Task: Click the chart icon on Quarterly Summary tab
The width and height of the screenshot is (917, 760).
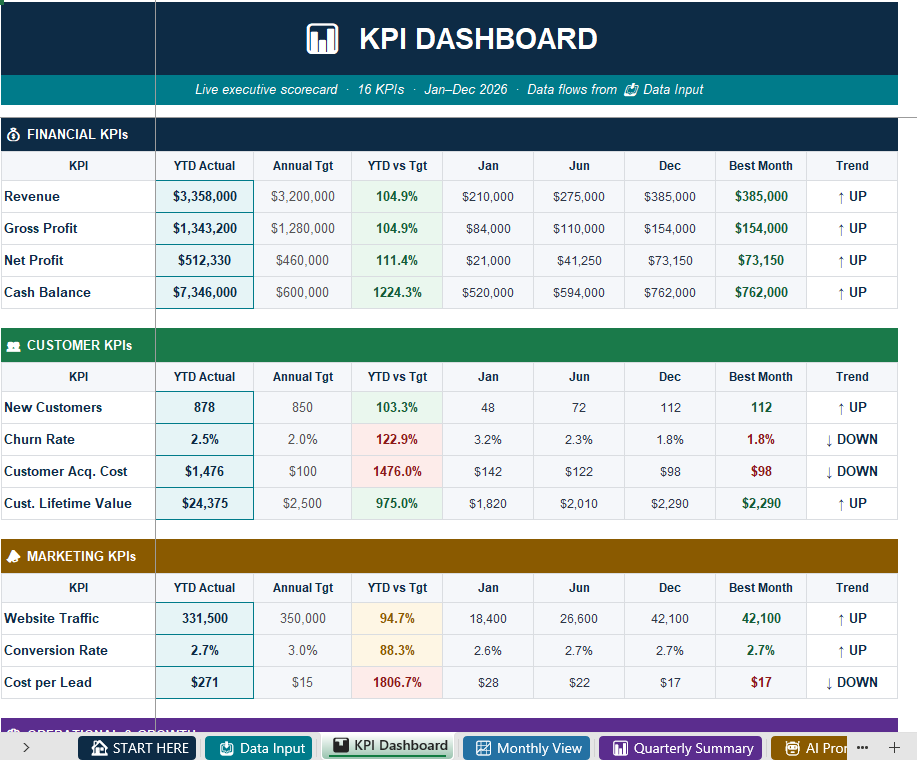Action: pyautogui.click(x=620, y=748)
